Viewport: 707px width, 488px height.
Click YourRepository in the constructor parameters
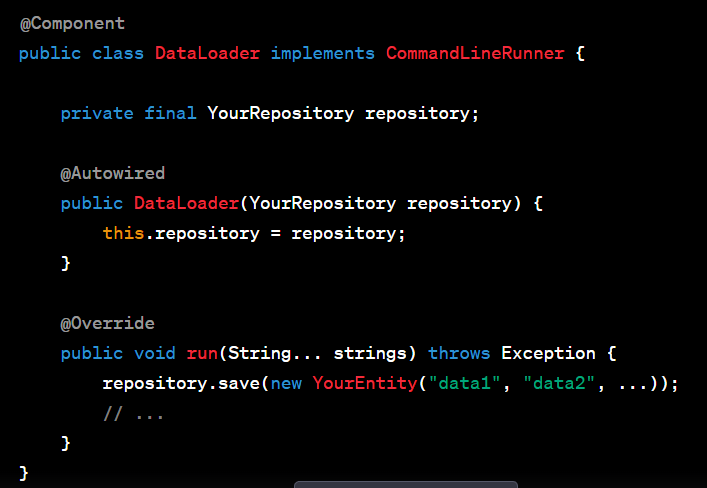tap(322, 203)
